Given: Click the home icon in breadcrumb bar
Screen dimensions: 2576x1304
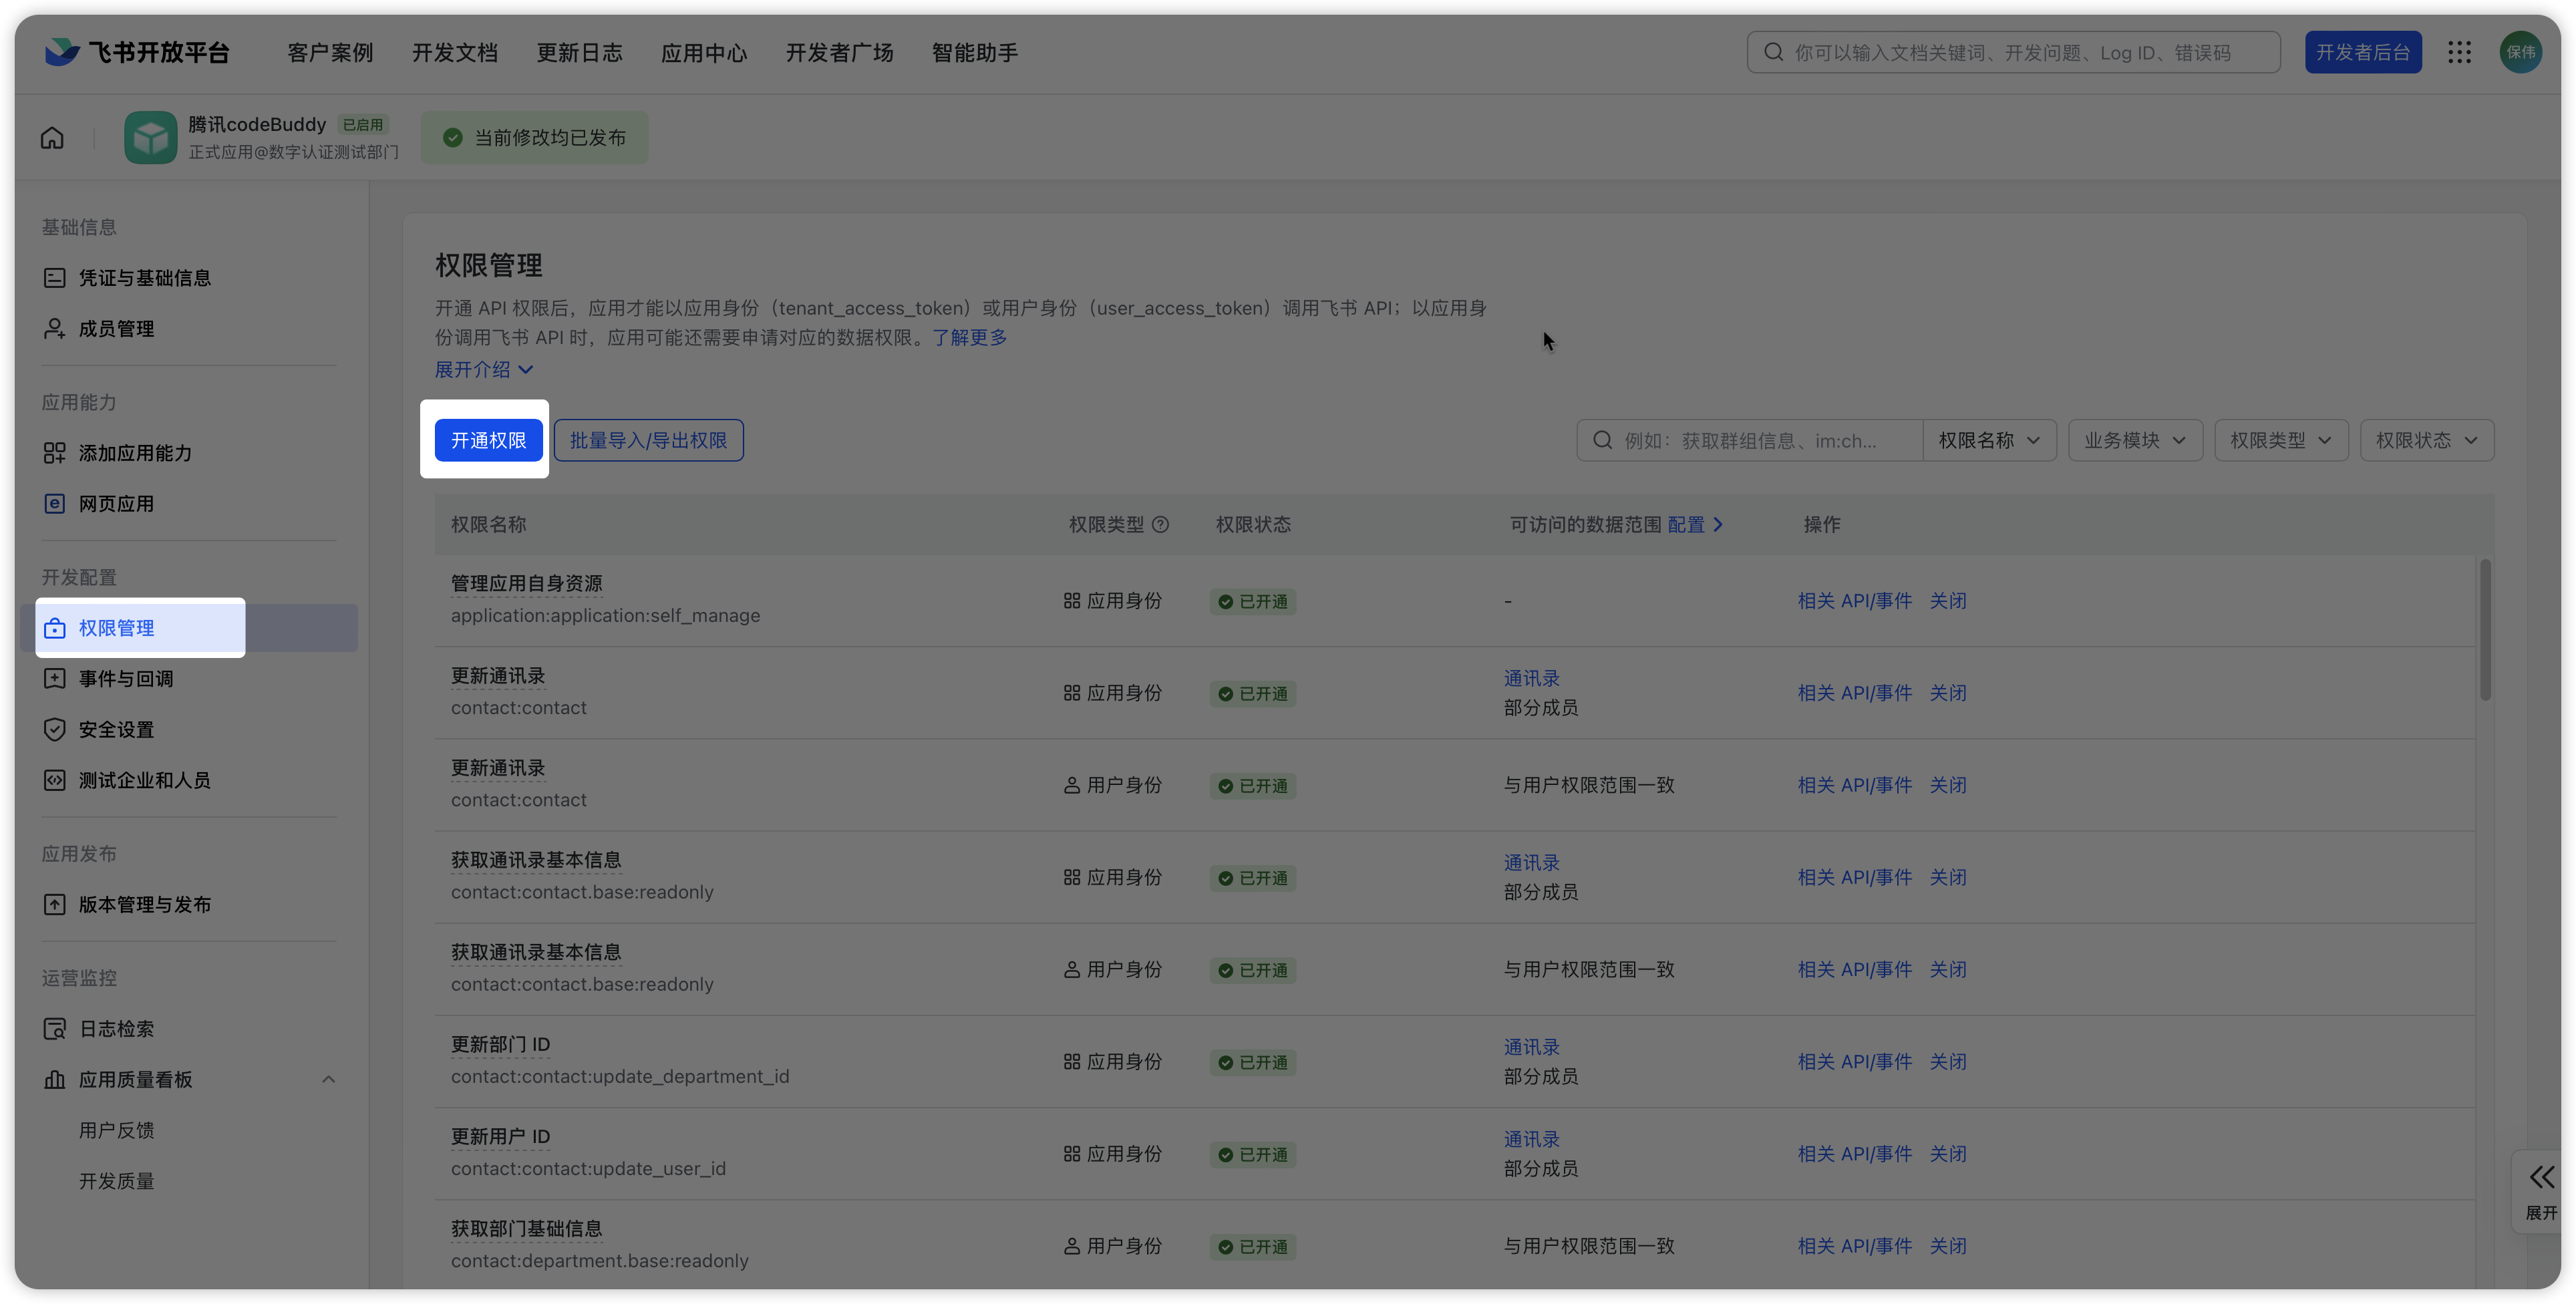Looking at the screenshot, I should pos(52,138).
